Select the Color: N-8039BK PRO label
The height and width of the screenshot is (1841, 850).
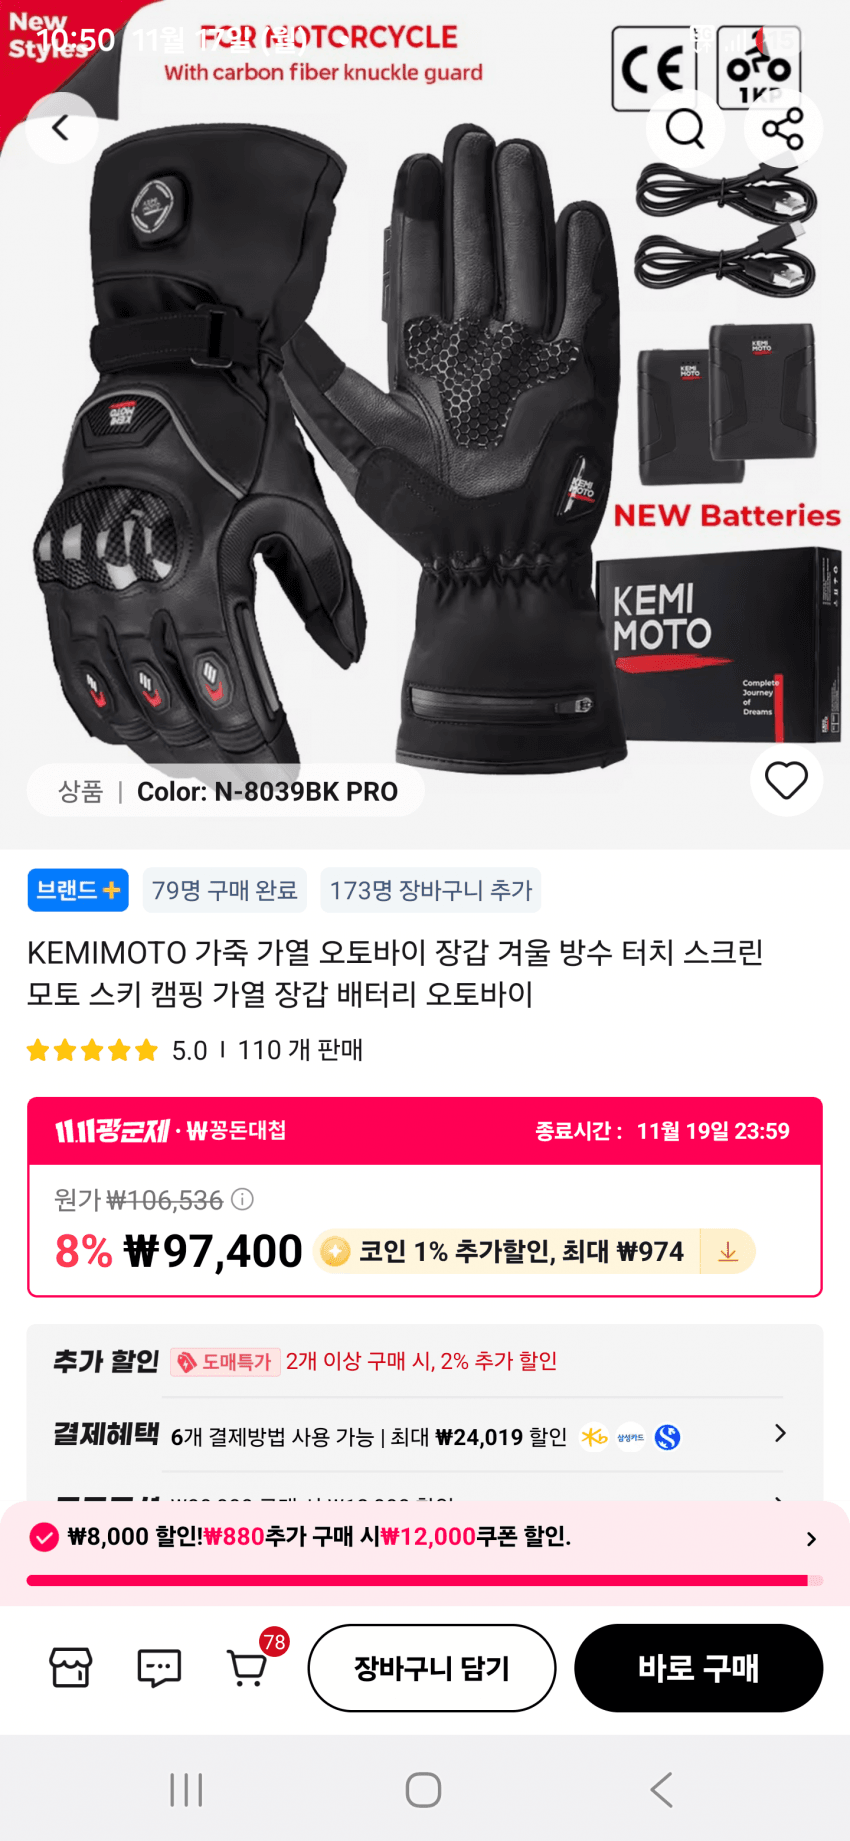click(267, 791)
